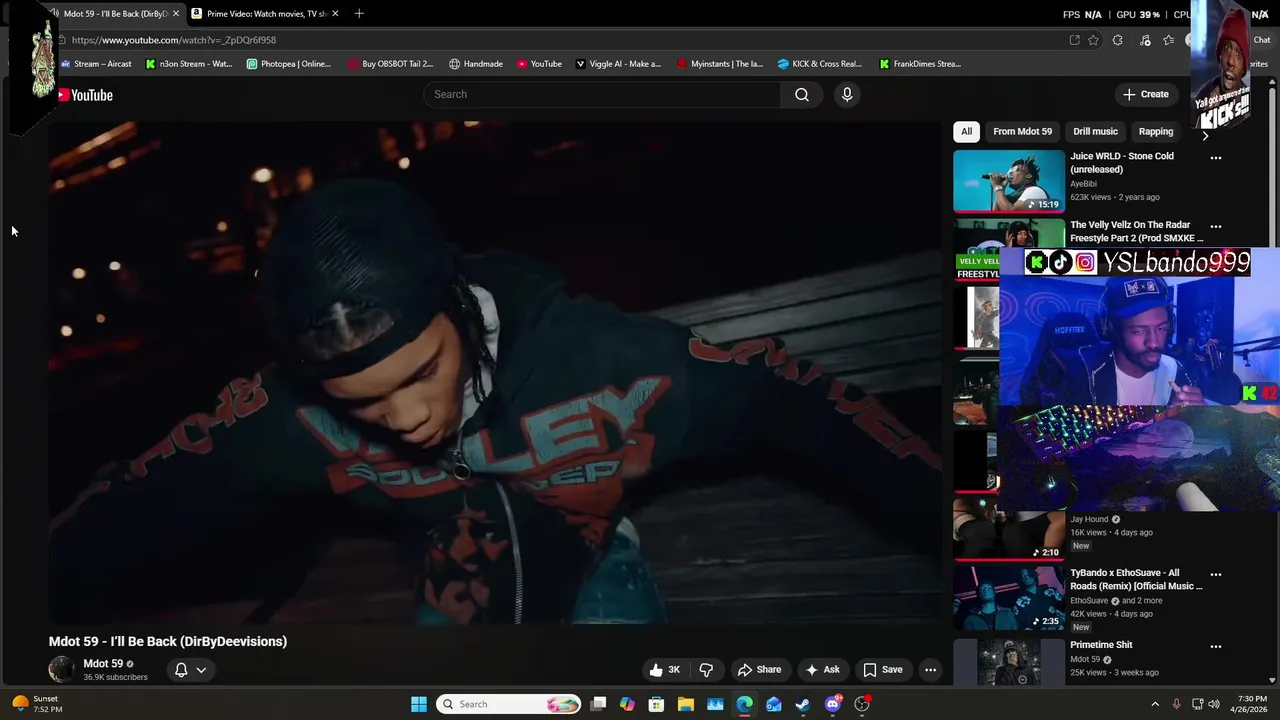
Task: Open Task View on taskbar
Action: (598, 704)
